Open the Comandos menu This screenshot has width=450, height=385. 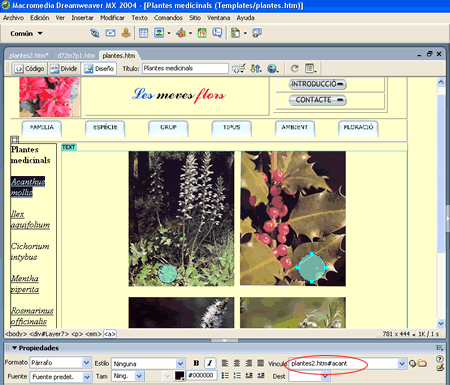tap(168, 18)
